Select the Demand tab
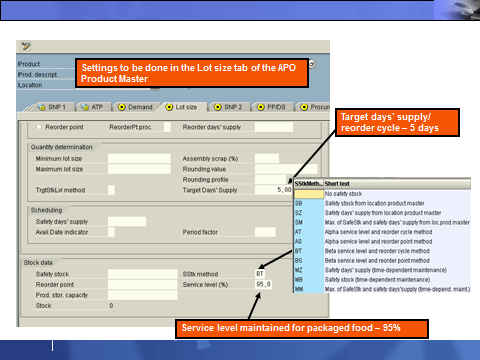 tap(135, 107)
